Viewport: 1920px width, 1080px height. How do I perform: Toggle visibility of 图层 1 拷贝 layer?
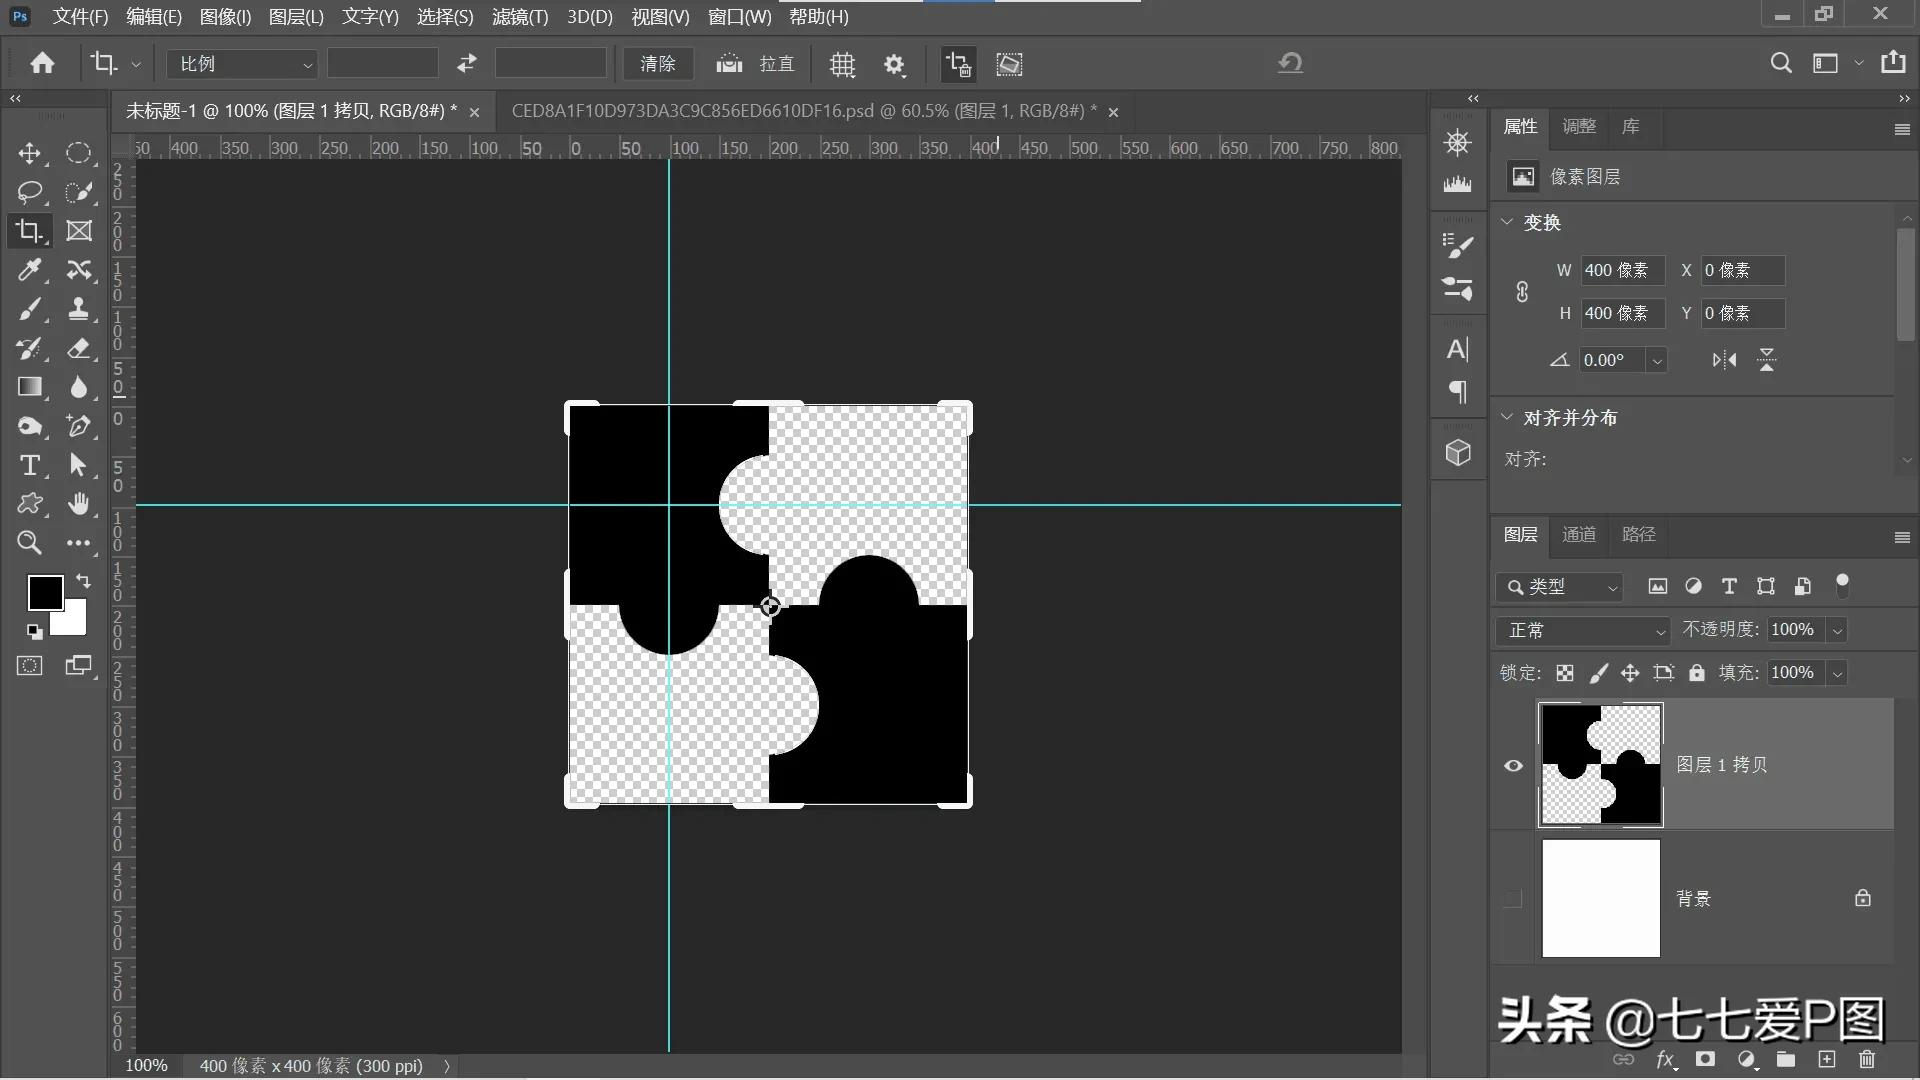click(x=1513, y=764)
